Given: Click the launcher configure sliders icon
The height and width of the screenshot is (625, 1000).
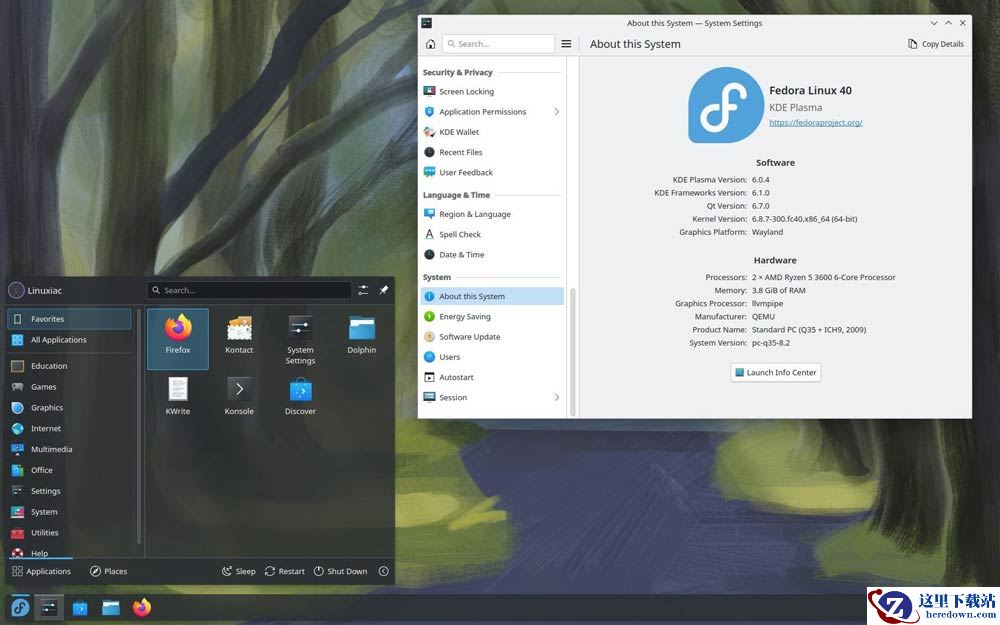Looking at the screenshot, I should pyautogui.click(x=363, y=290).
